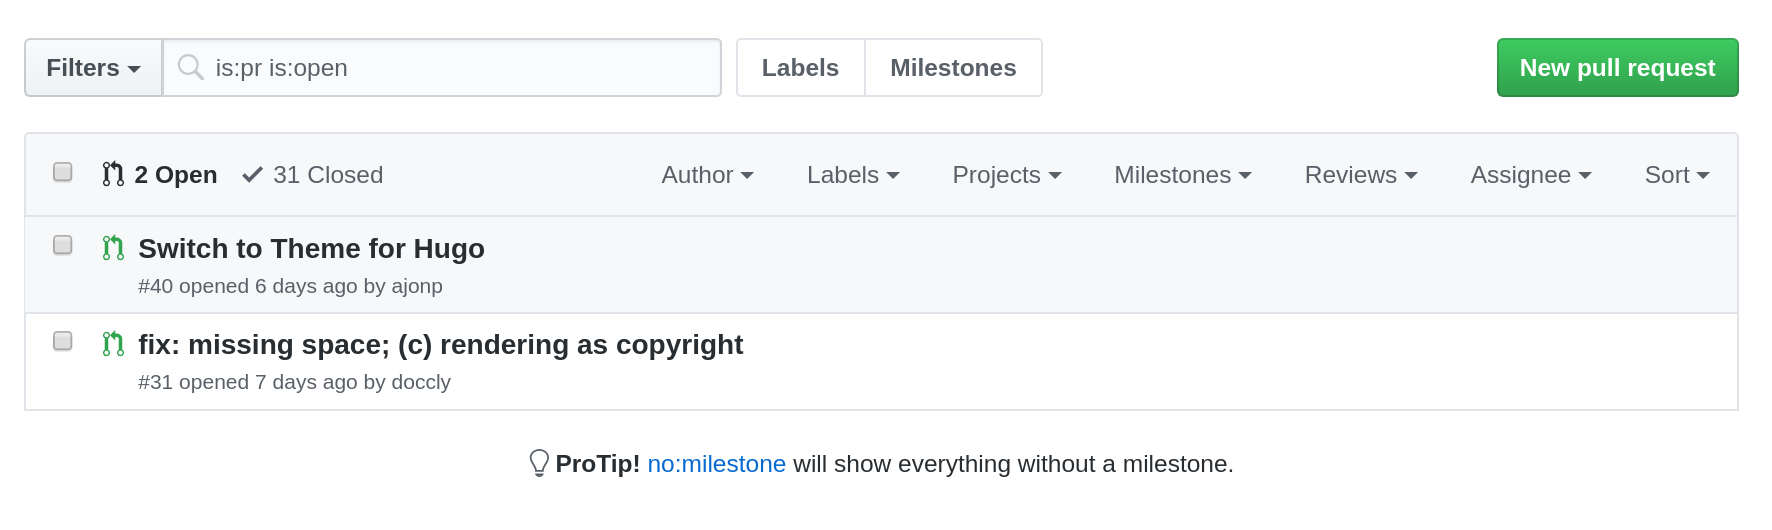
Task: Expand the Author filter dropdown
Action: [x=707, y=175]
